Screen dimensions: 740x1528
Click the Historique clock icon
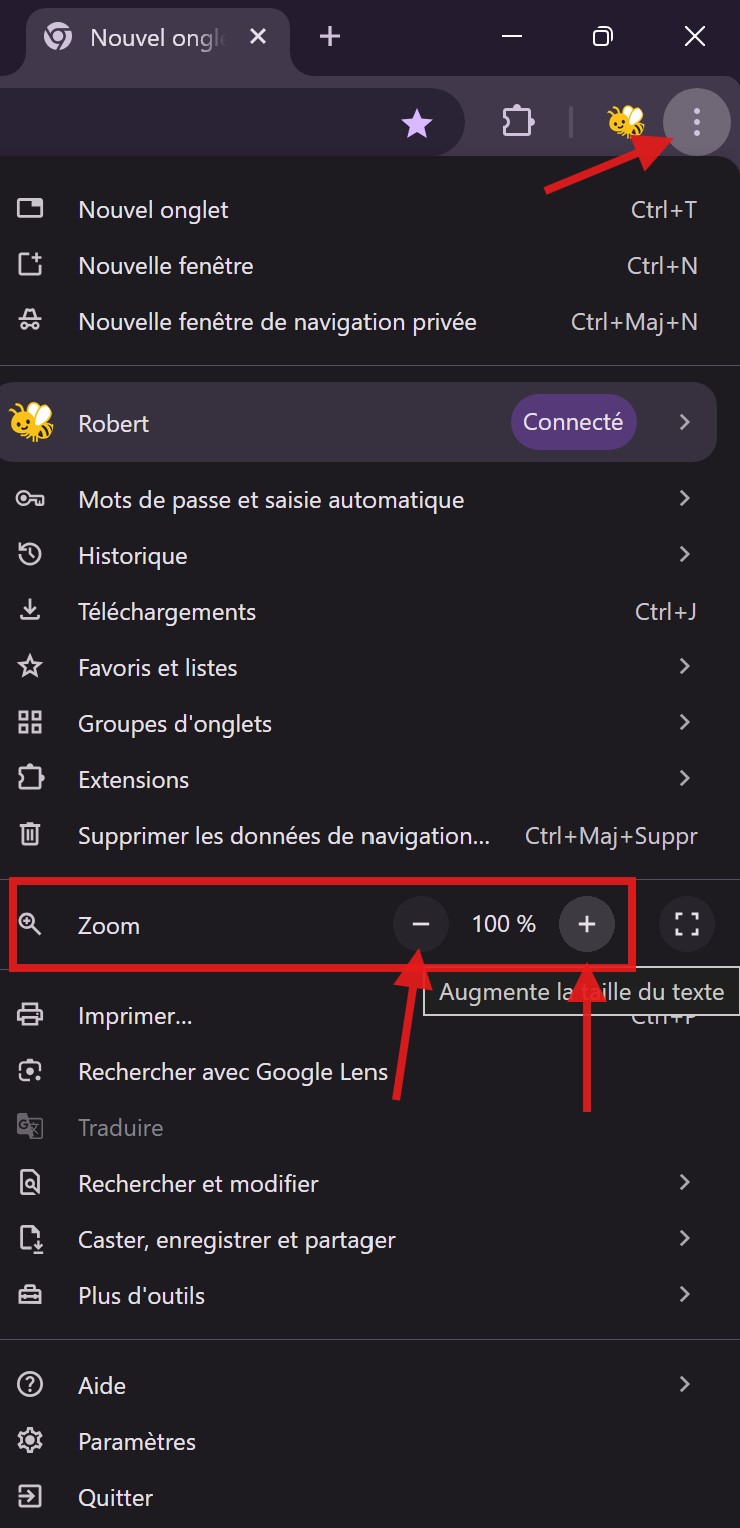pyautogui.click(x=31, y=555)
